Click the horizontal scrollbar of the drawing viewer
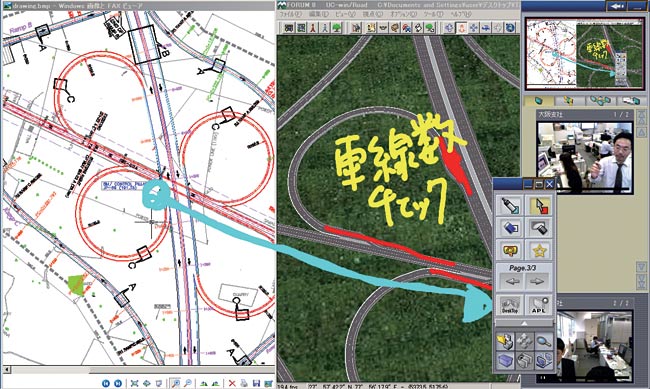This screenshot has width=650, height=389. pyautogui.click(x=138, y=370)
